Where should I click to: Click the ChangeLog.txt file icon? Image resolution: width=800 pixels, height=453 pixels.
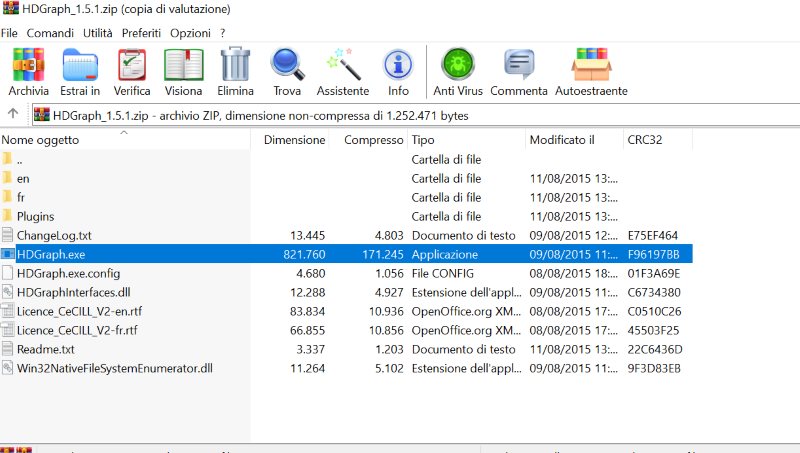click(x=7, y=235)
